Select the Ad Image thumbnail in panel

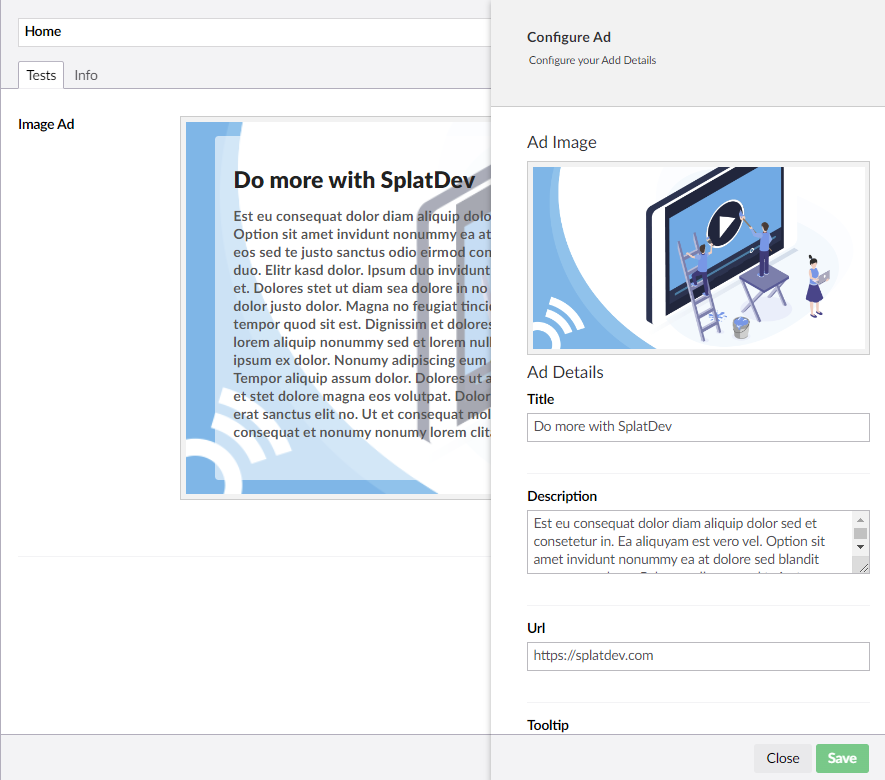click(x=697, y=258)
